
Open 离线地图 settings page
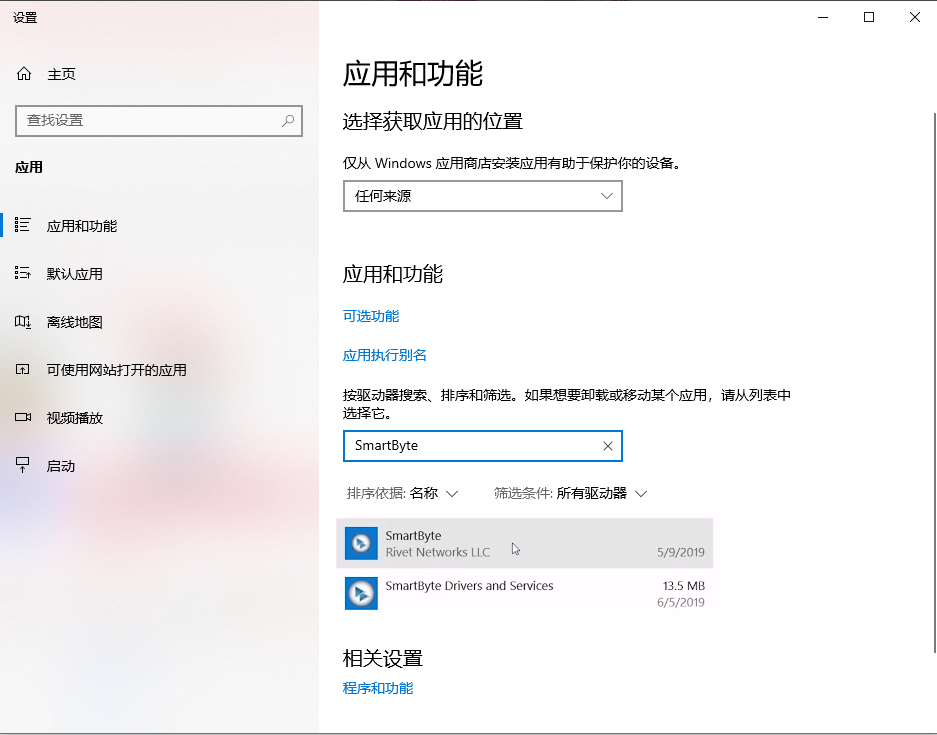pyautogui.click(x=75, y=322)
